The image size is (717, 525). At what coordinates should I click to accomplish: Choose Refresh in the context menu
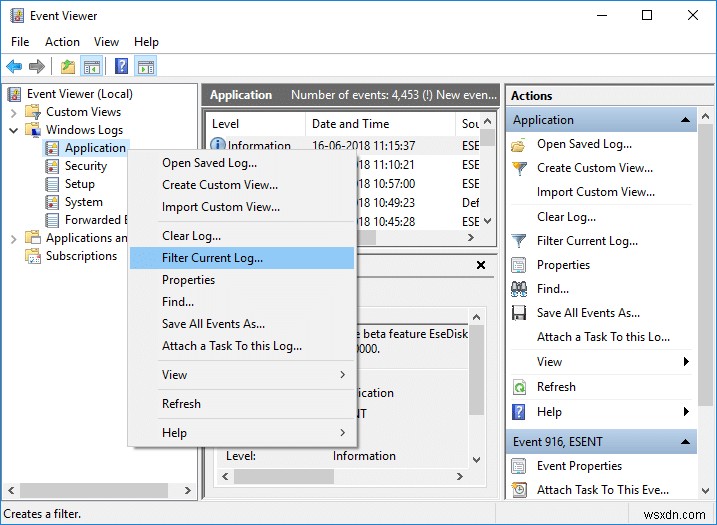click(242, 404)
